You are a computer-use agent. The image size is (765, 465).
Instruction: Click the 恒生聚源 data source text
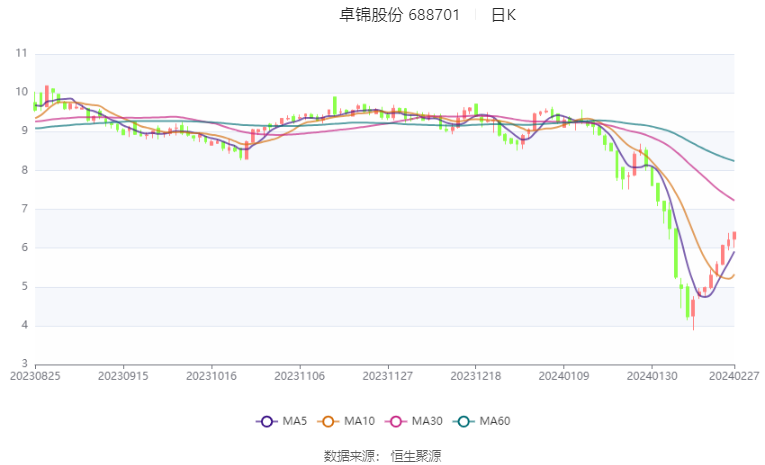click(x=416, y=456)
